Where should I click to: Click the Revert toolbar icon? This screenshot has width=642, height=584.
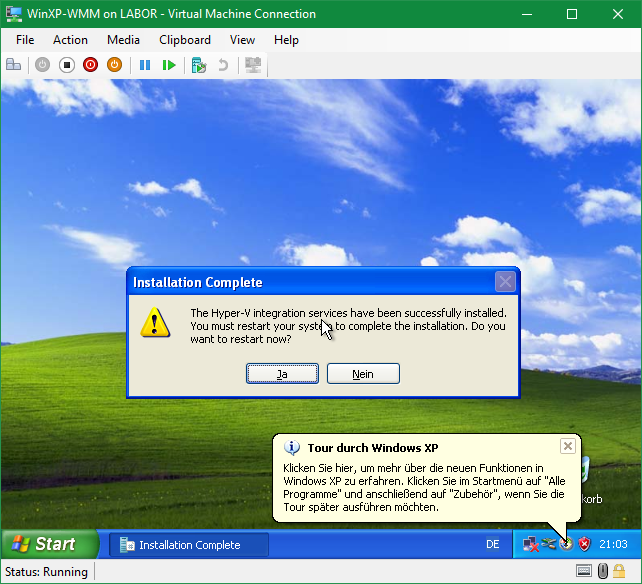click(x=223, y=65)
